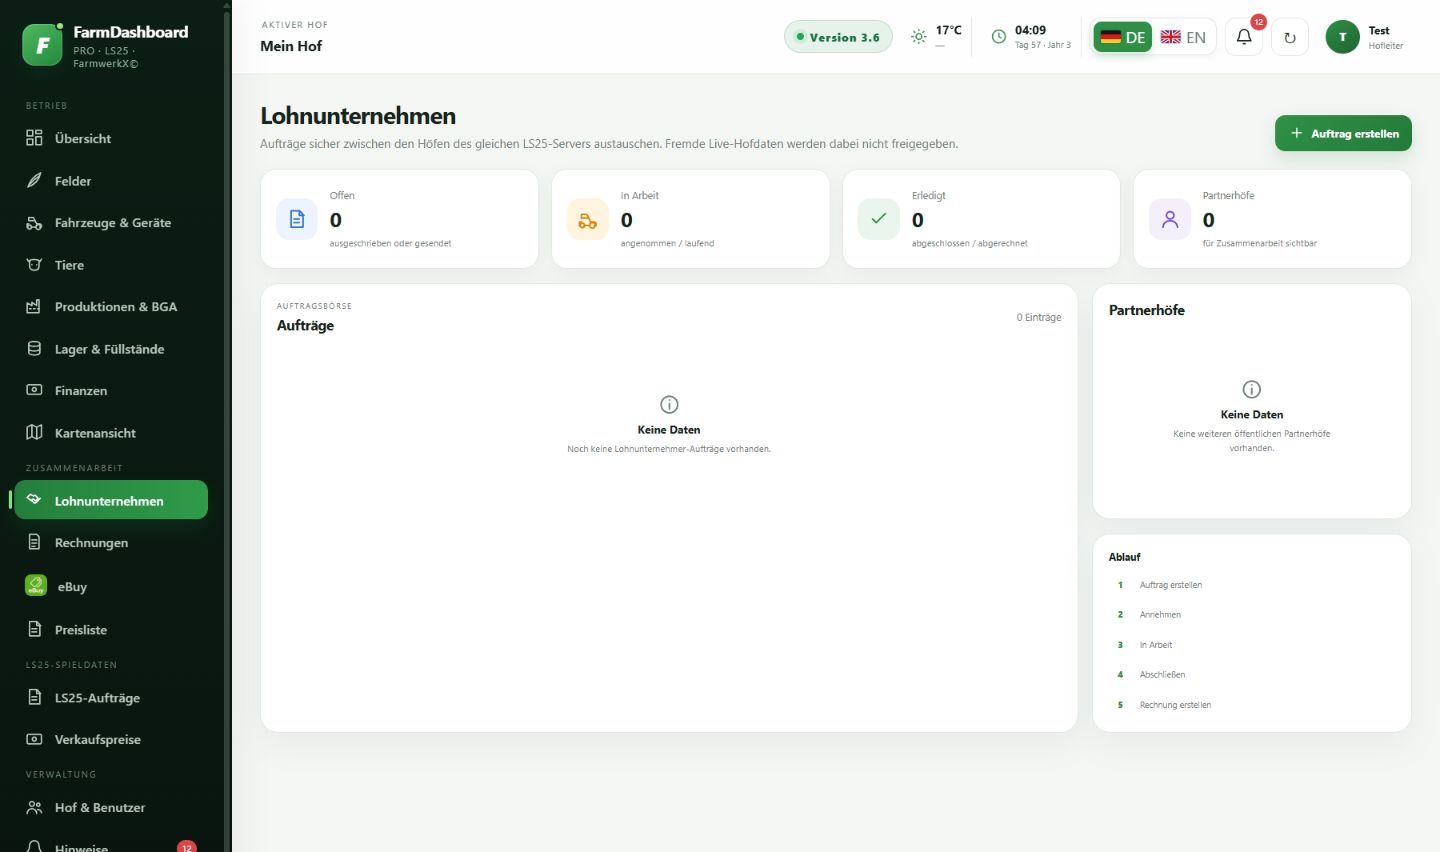
Task: Click the person icon in Partnerhöfe card
Action: pyautogui.click(x=1170, y=219)
